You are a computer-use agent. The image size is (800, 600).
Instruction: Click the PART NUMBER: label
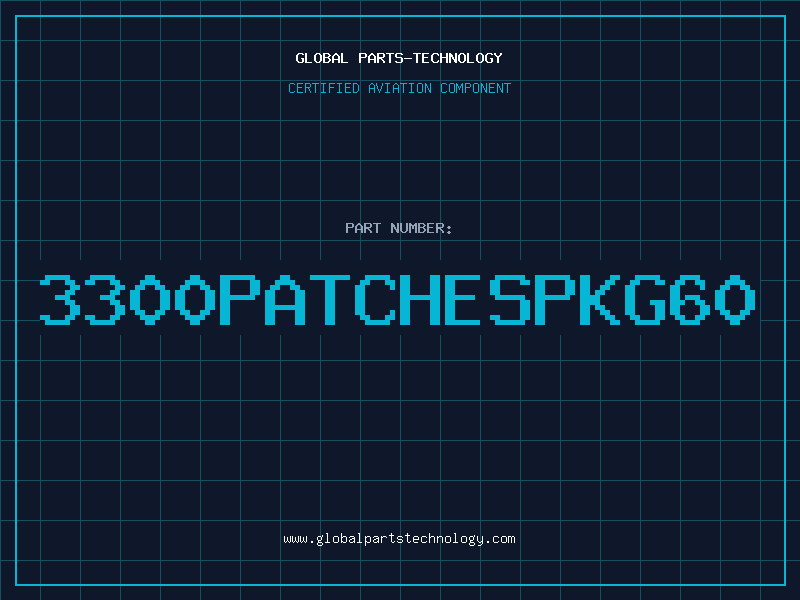pyautogui.click(x=399, y=228)
